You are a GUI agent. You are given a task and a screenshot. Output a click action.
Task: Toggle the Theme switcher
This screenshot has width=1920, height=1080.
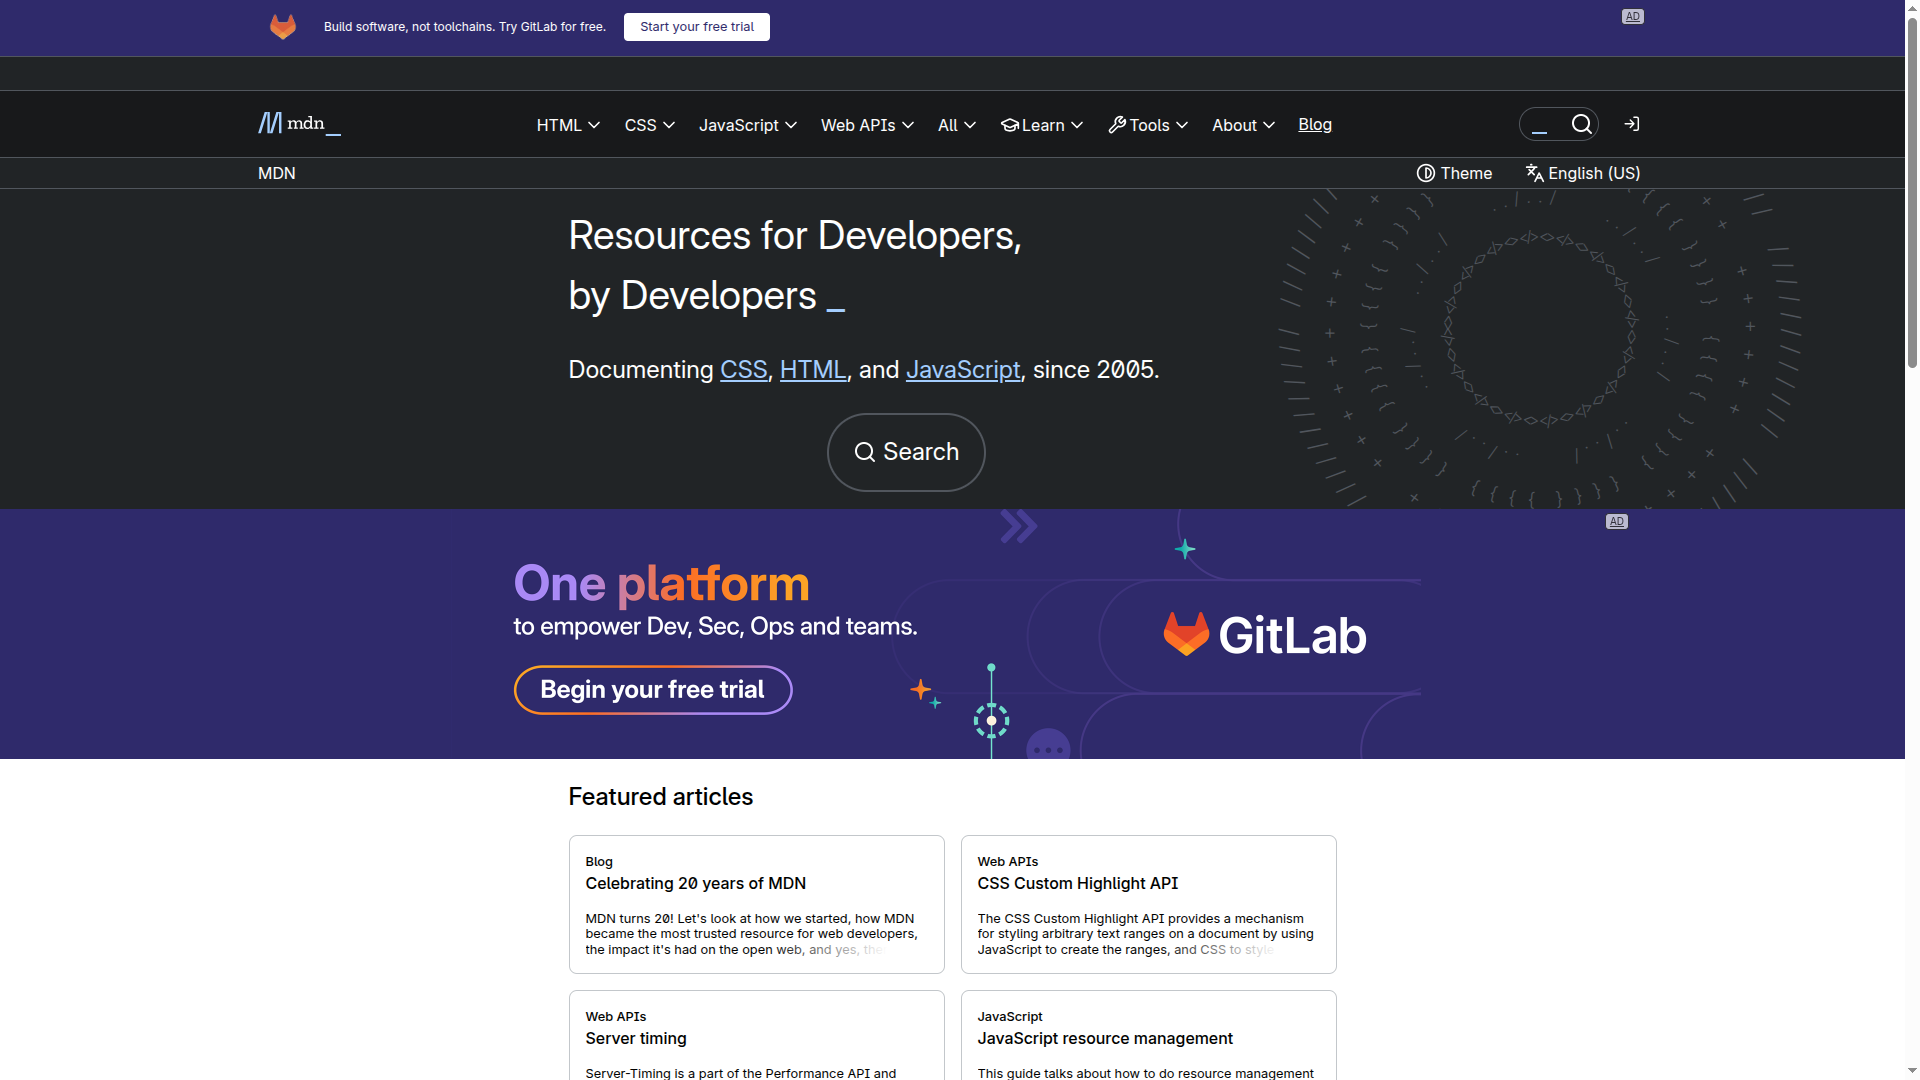(1455, 173)
